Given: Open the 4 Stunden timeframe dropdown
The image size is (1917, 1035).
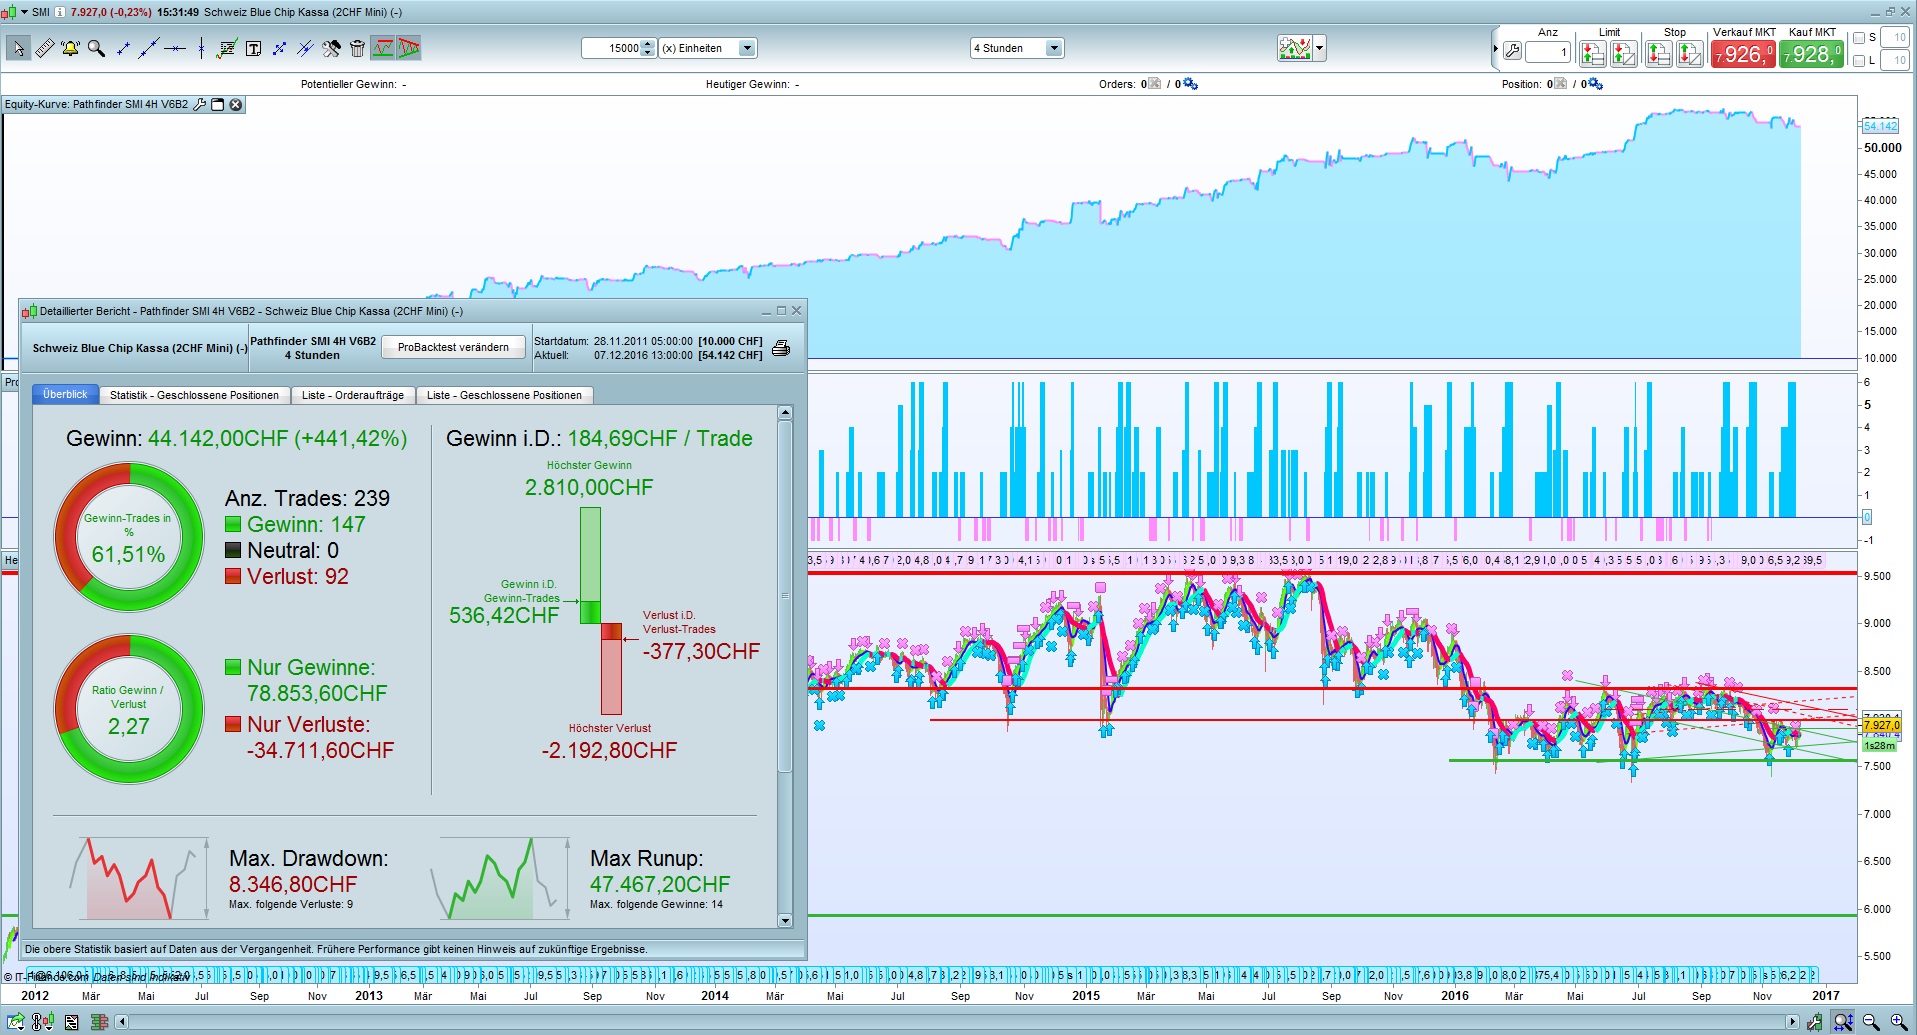Looking at the screenshot, I should (x=1053, y=48).
